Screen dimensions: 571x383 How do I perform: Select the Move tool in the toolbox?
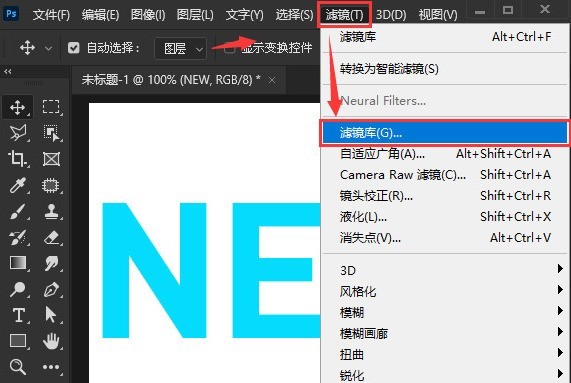pos(17,107)
